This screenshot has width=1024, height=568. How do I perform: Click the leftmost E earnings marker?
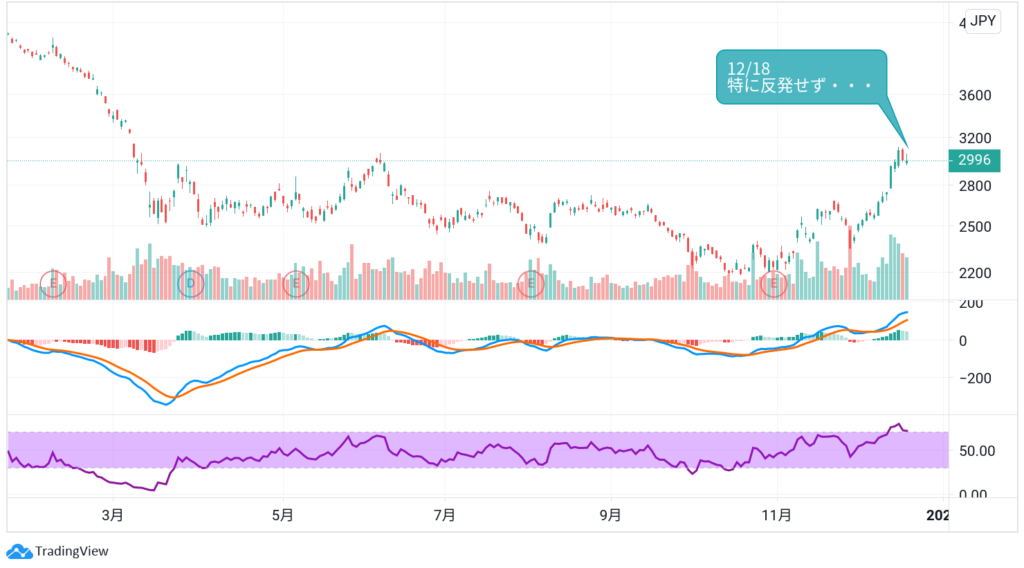[55, 284]
